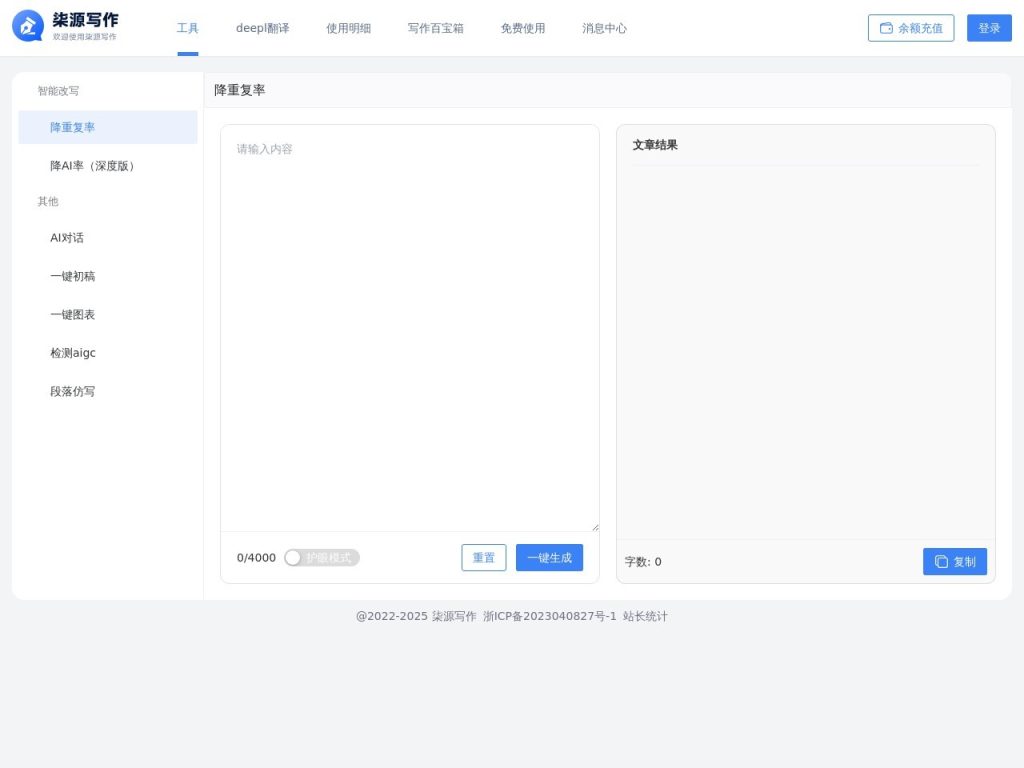
Task: Switch to 使用明细 tab
Action: coord(349,28)
